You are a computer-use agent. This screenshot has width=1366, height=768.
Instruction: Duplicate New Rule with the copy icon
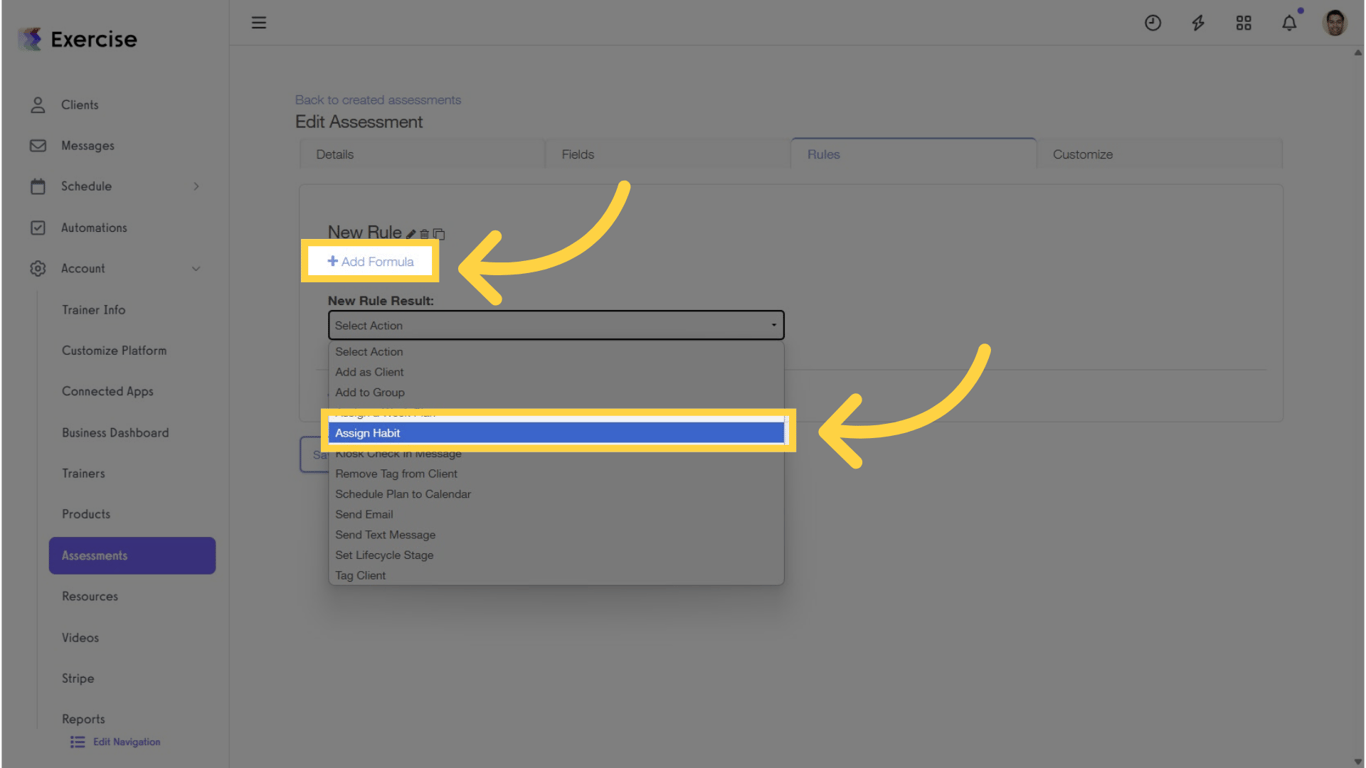coord(438,232)
